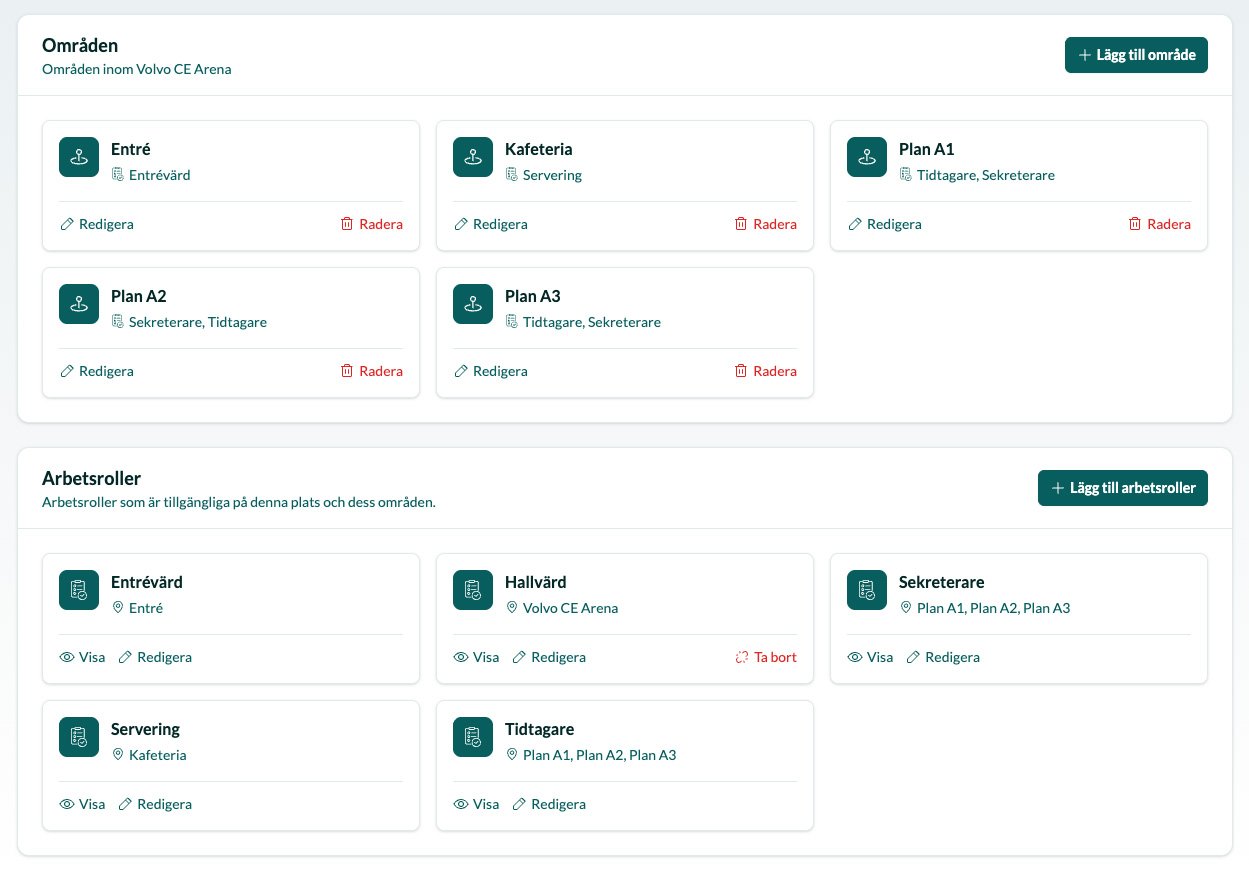Viewport: 1249px width, 874px height.
Task: Click the Plan A3 area icon
Action: 473,304
